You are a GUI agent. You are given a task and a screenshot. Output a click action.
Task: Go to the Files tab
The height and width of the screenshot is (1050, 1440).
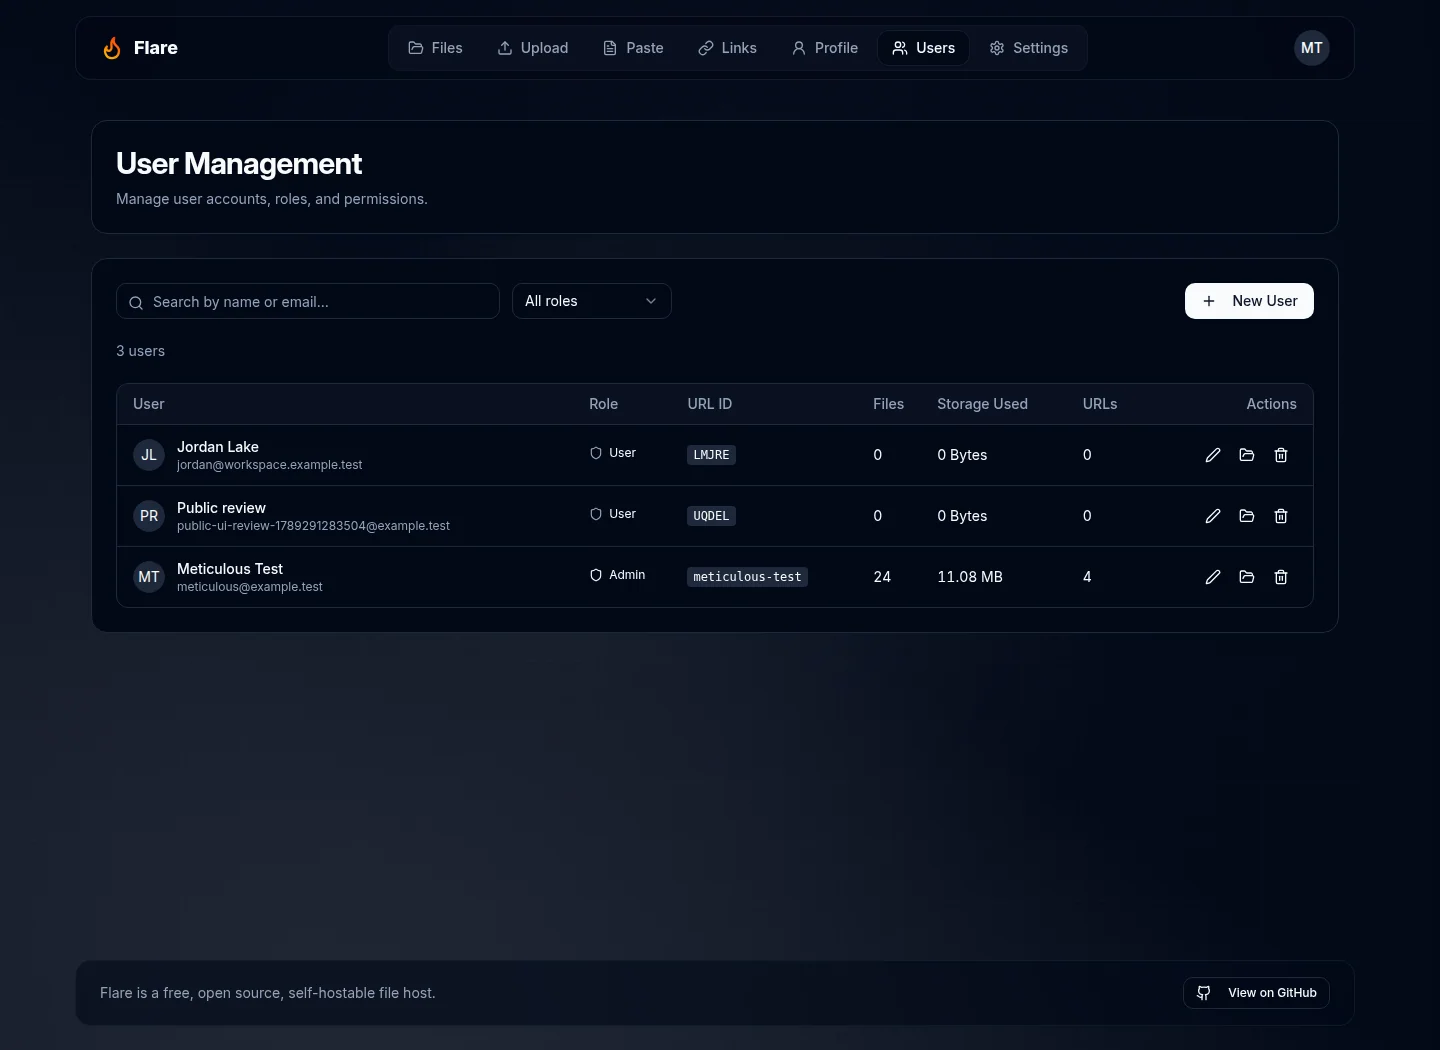coord(435,48)
